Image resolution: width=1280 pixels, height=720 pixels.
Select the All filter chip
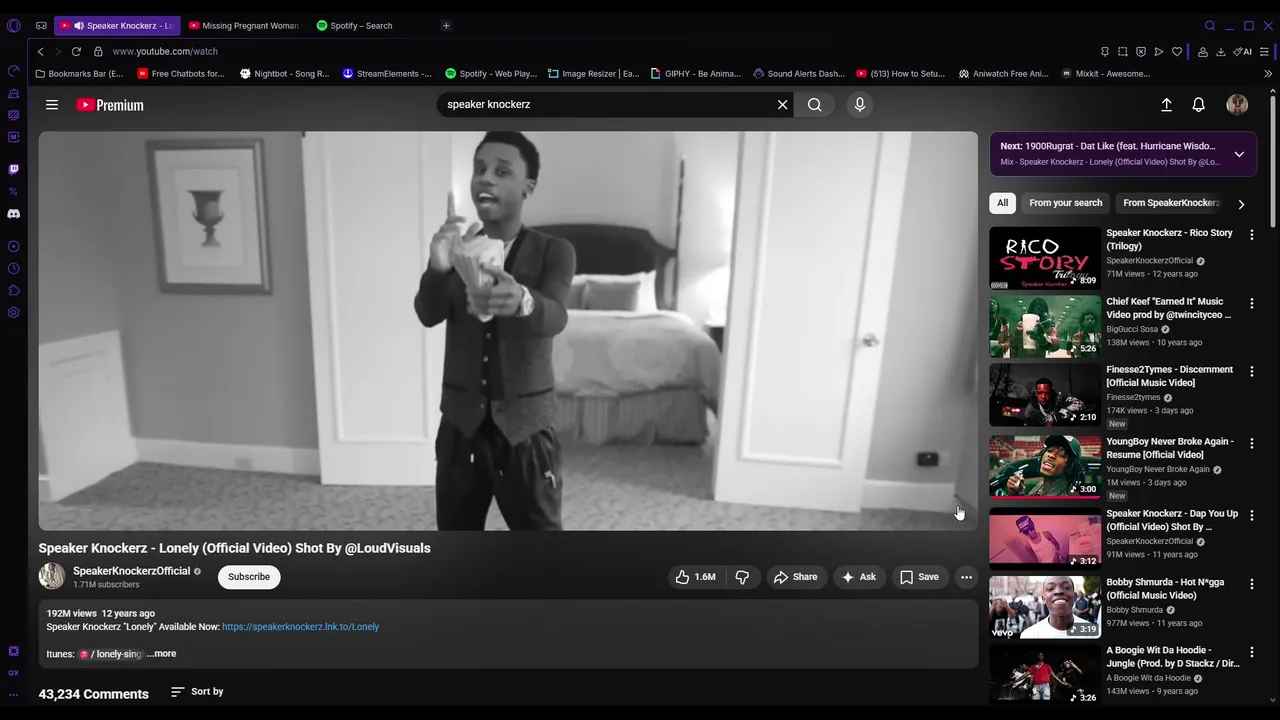1002,203
